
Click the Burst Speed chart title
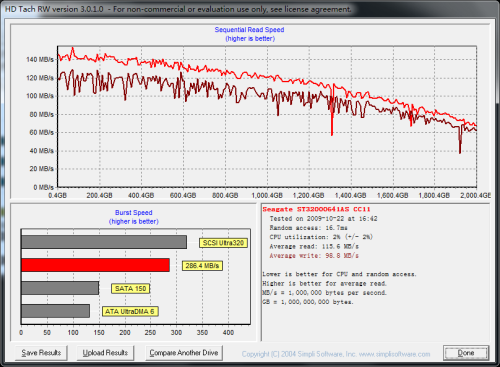click(134, 213)
